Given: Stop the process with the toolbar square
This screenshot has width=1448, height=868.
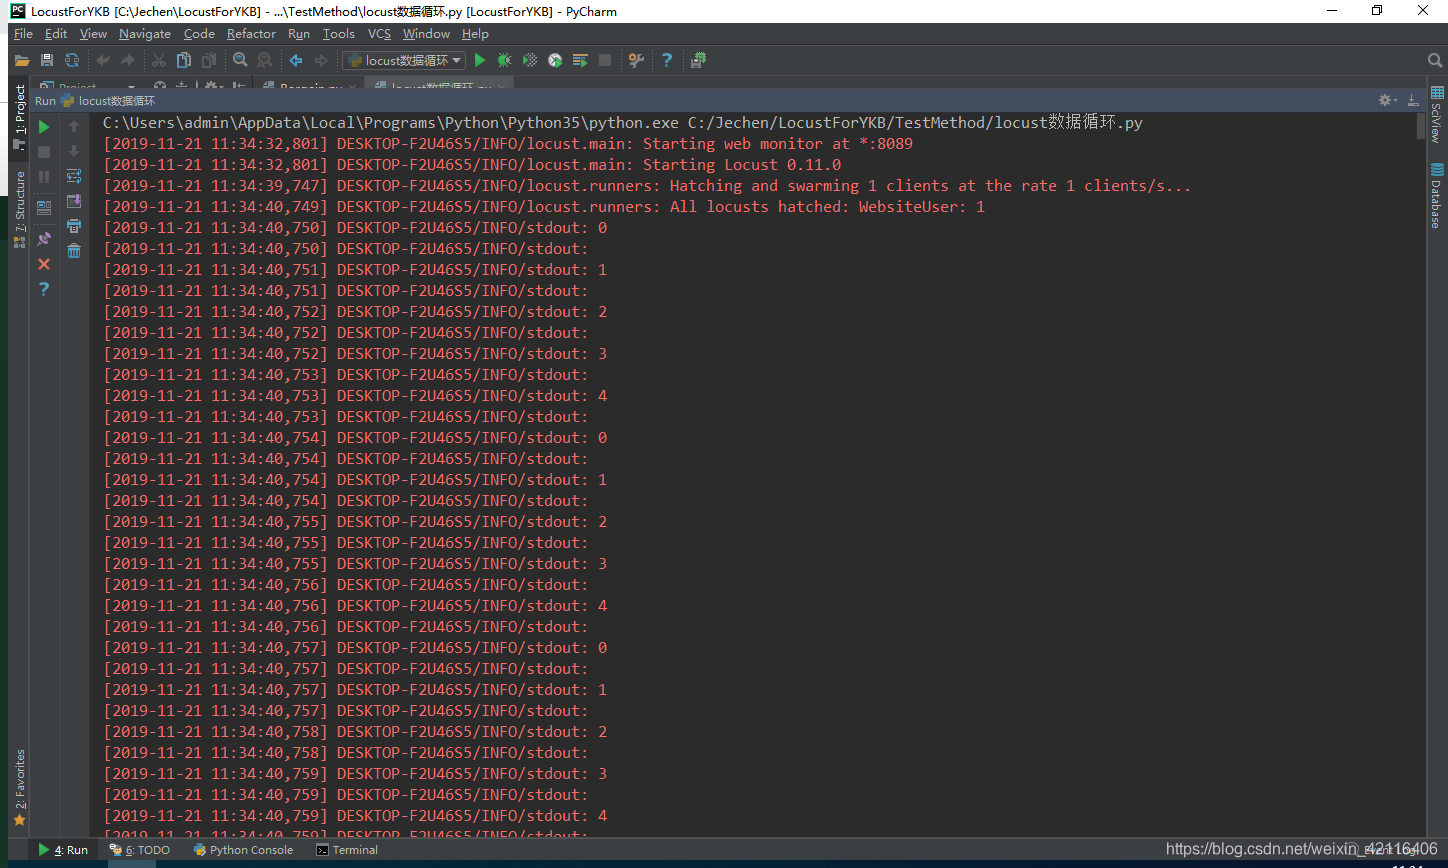Looking at the screenshot, I should [x=605, y=60].
